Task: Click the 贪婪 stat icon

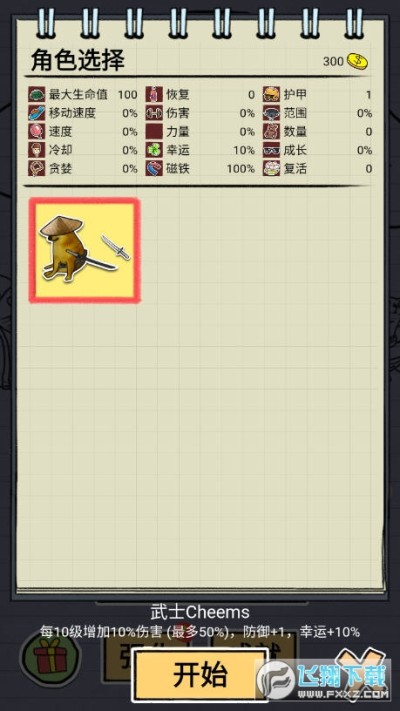Action: click(x=37, y=169)
